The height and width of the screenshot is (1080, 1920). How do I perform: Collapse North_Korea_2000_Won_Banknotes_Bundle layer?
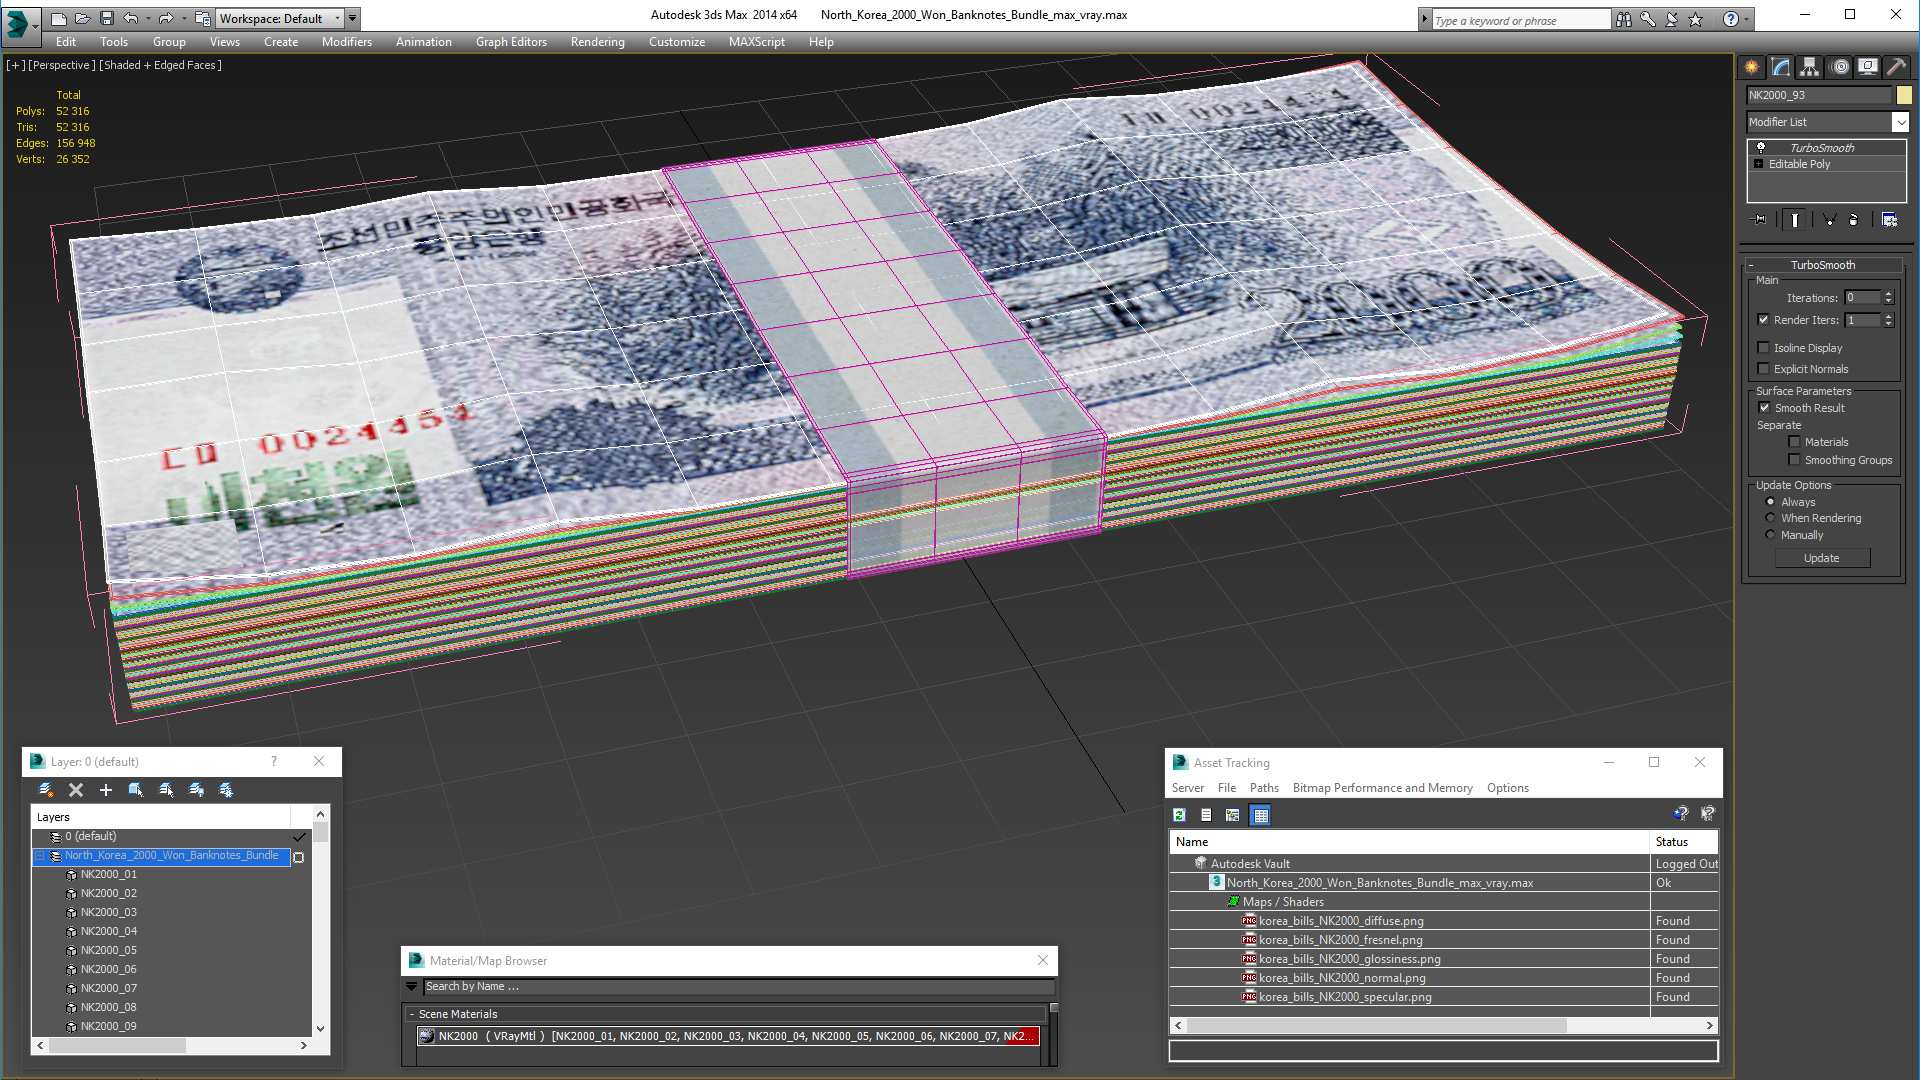point(41,856)
